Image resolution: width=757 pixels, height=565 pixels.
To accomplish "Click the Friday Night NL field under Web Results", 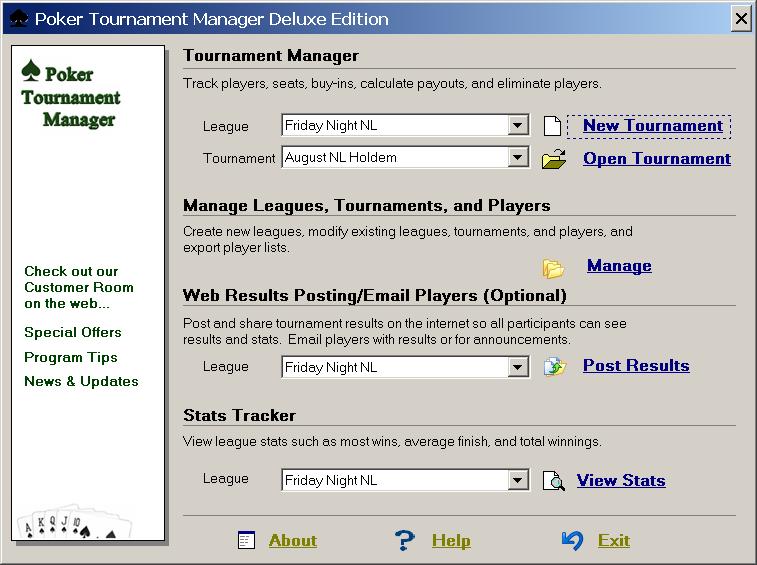I will point(405,367).
